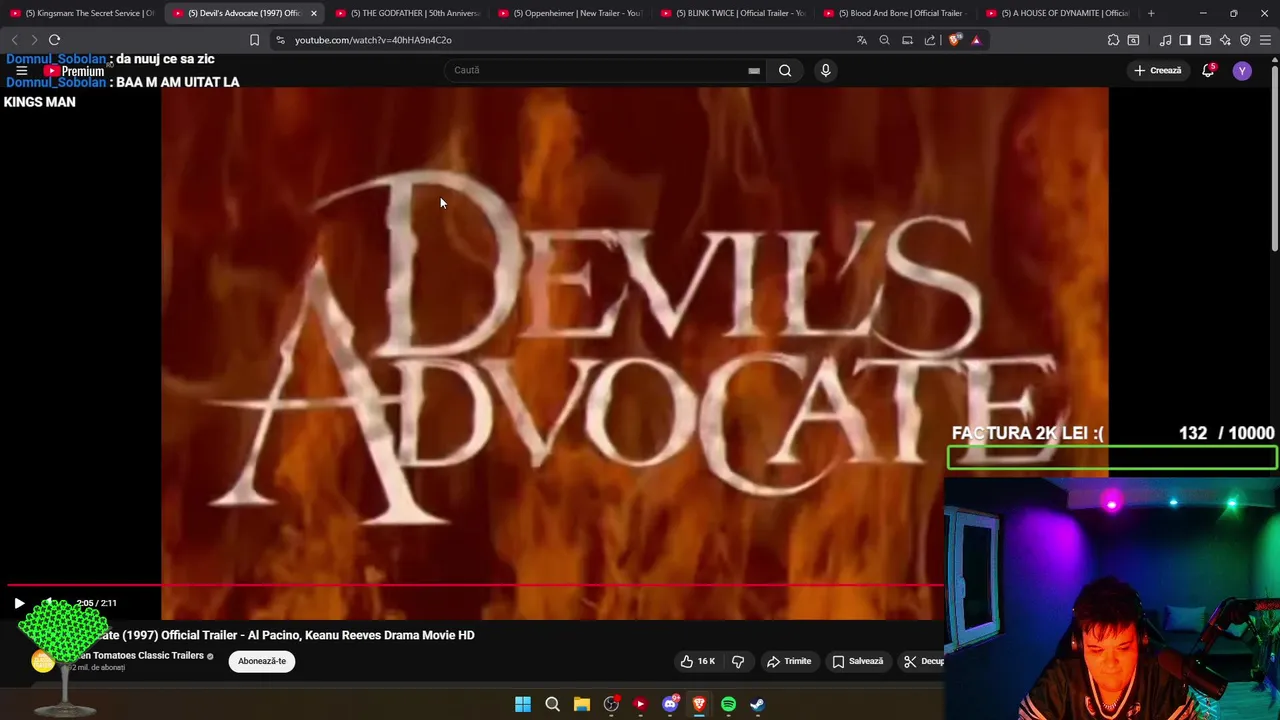
Task: Switch to the BLINK TWICE Official Trailer tab
Action: 732,13
